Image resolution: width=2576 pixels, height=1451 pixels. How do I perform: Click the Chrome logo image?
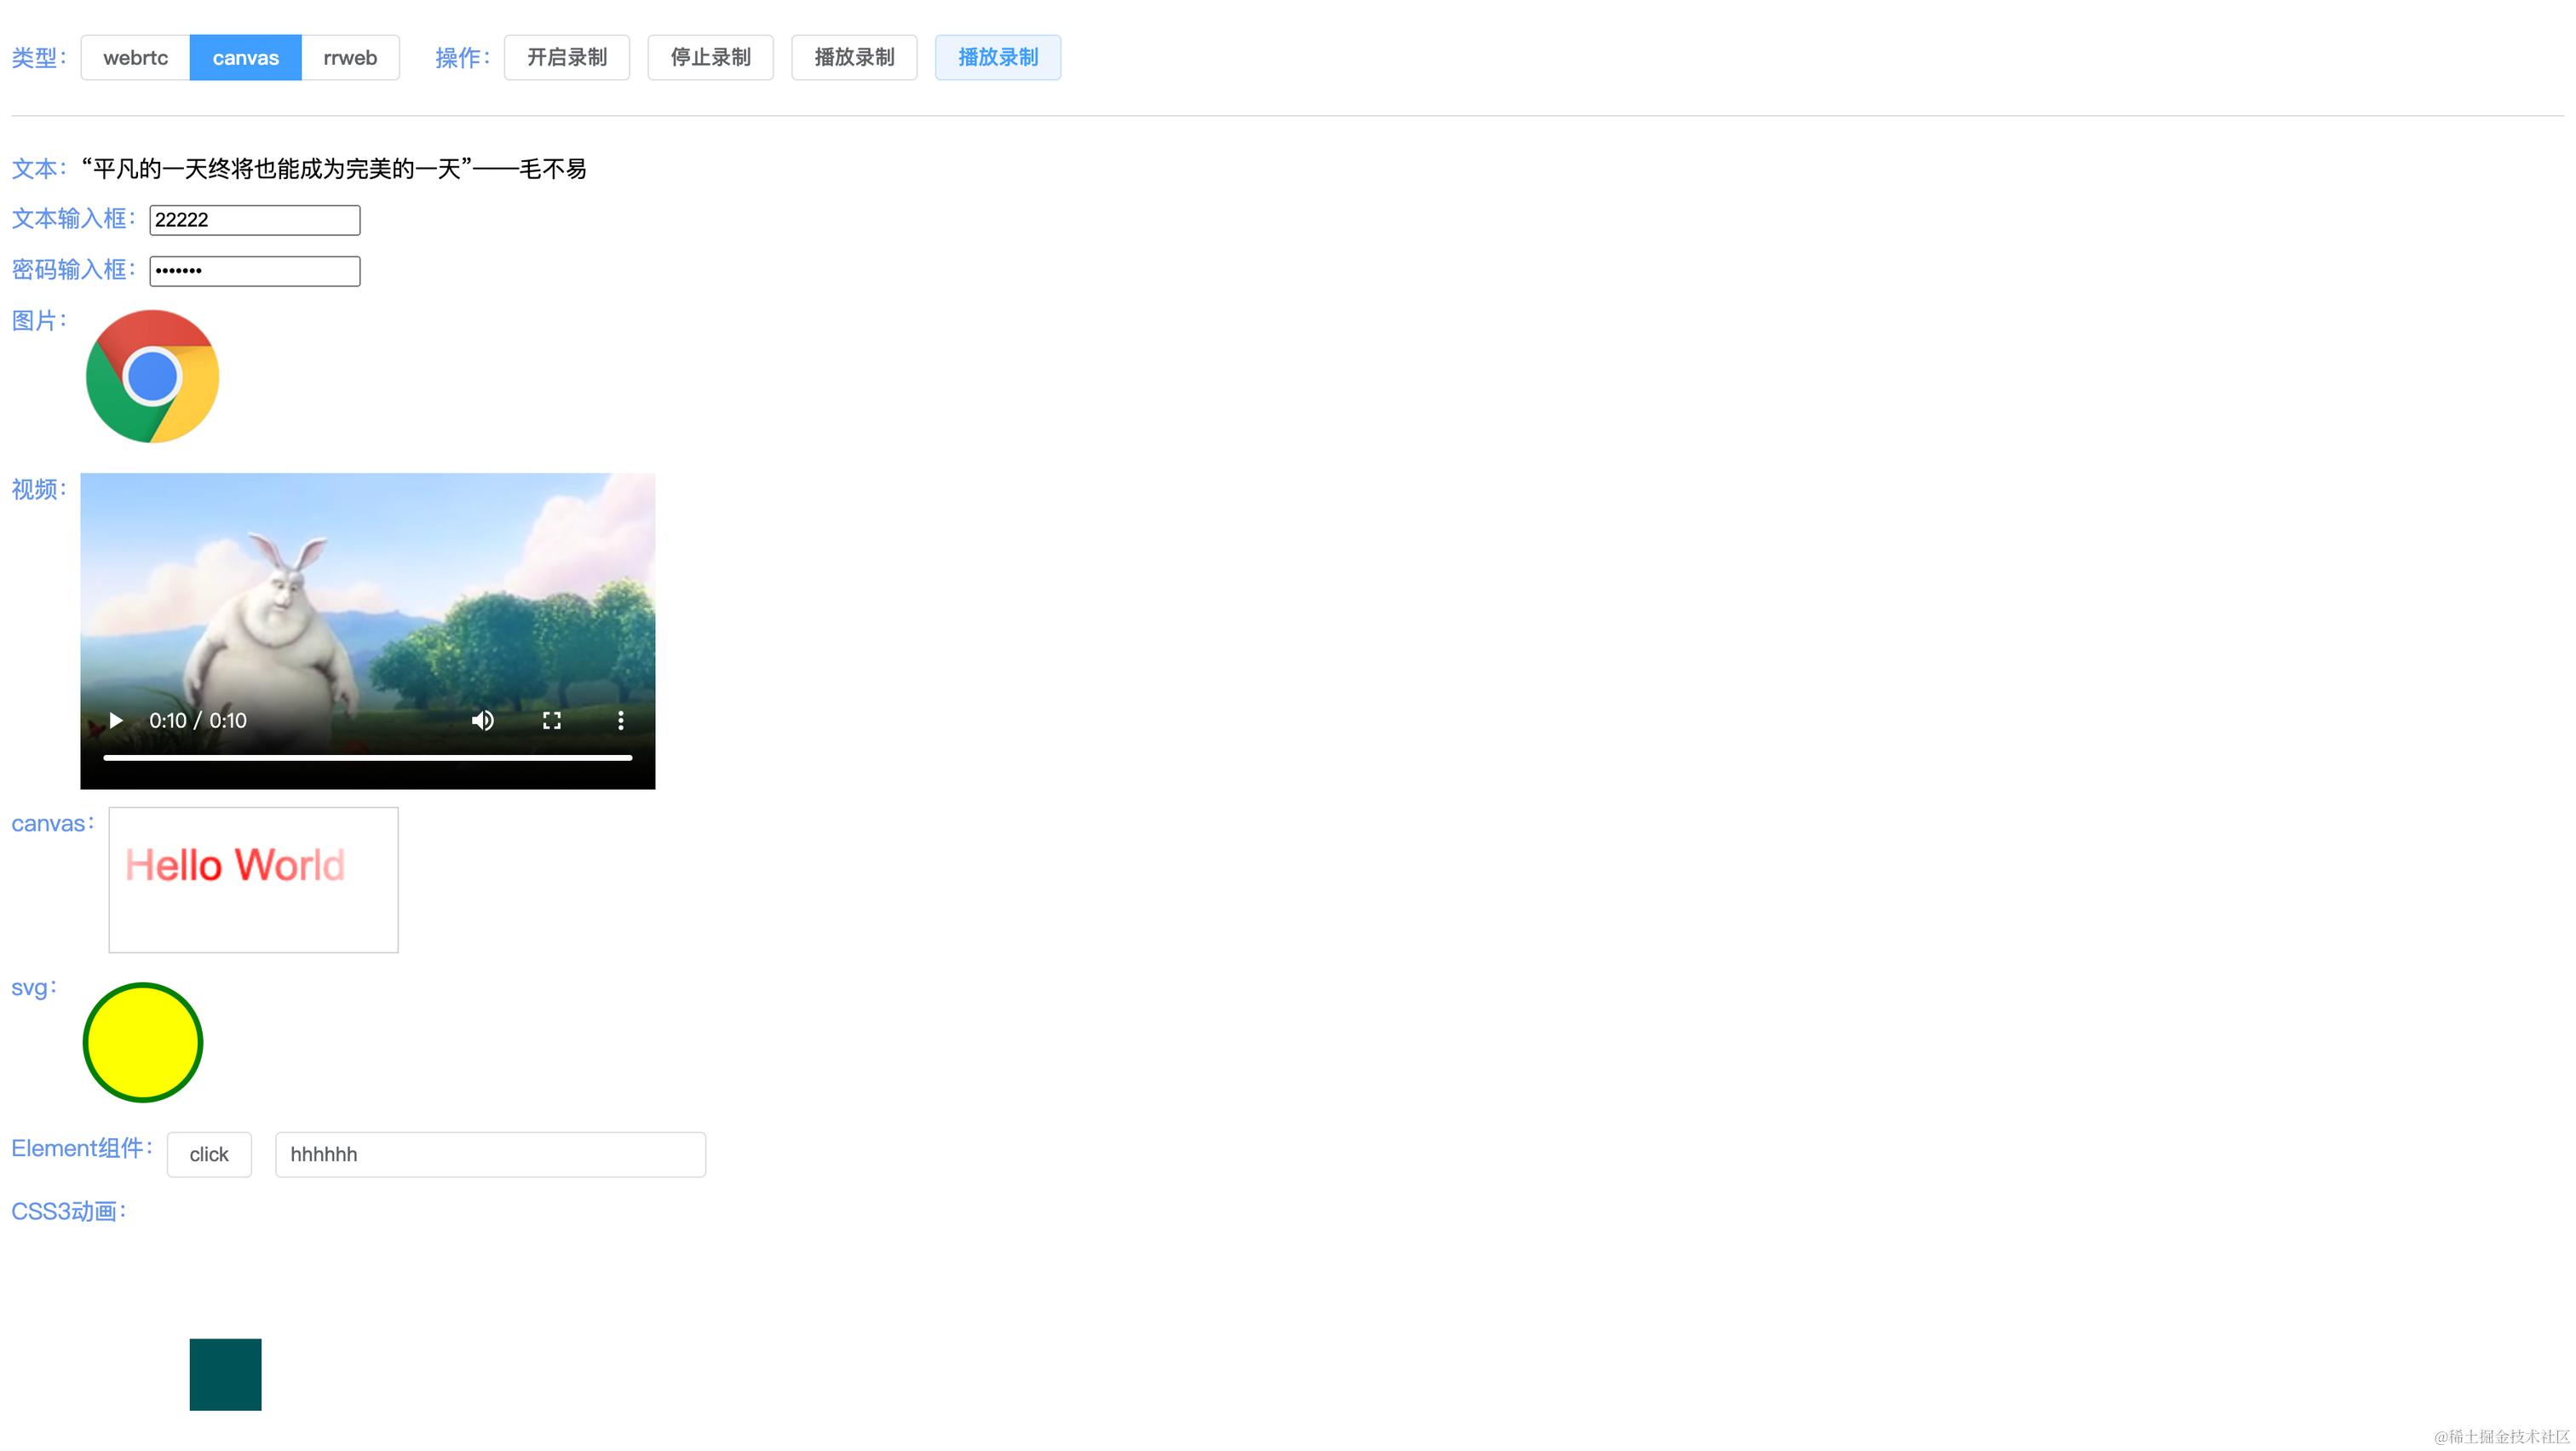[152, 376]
